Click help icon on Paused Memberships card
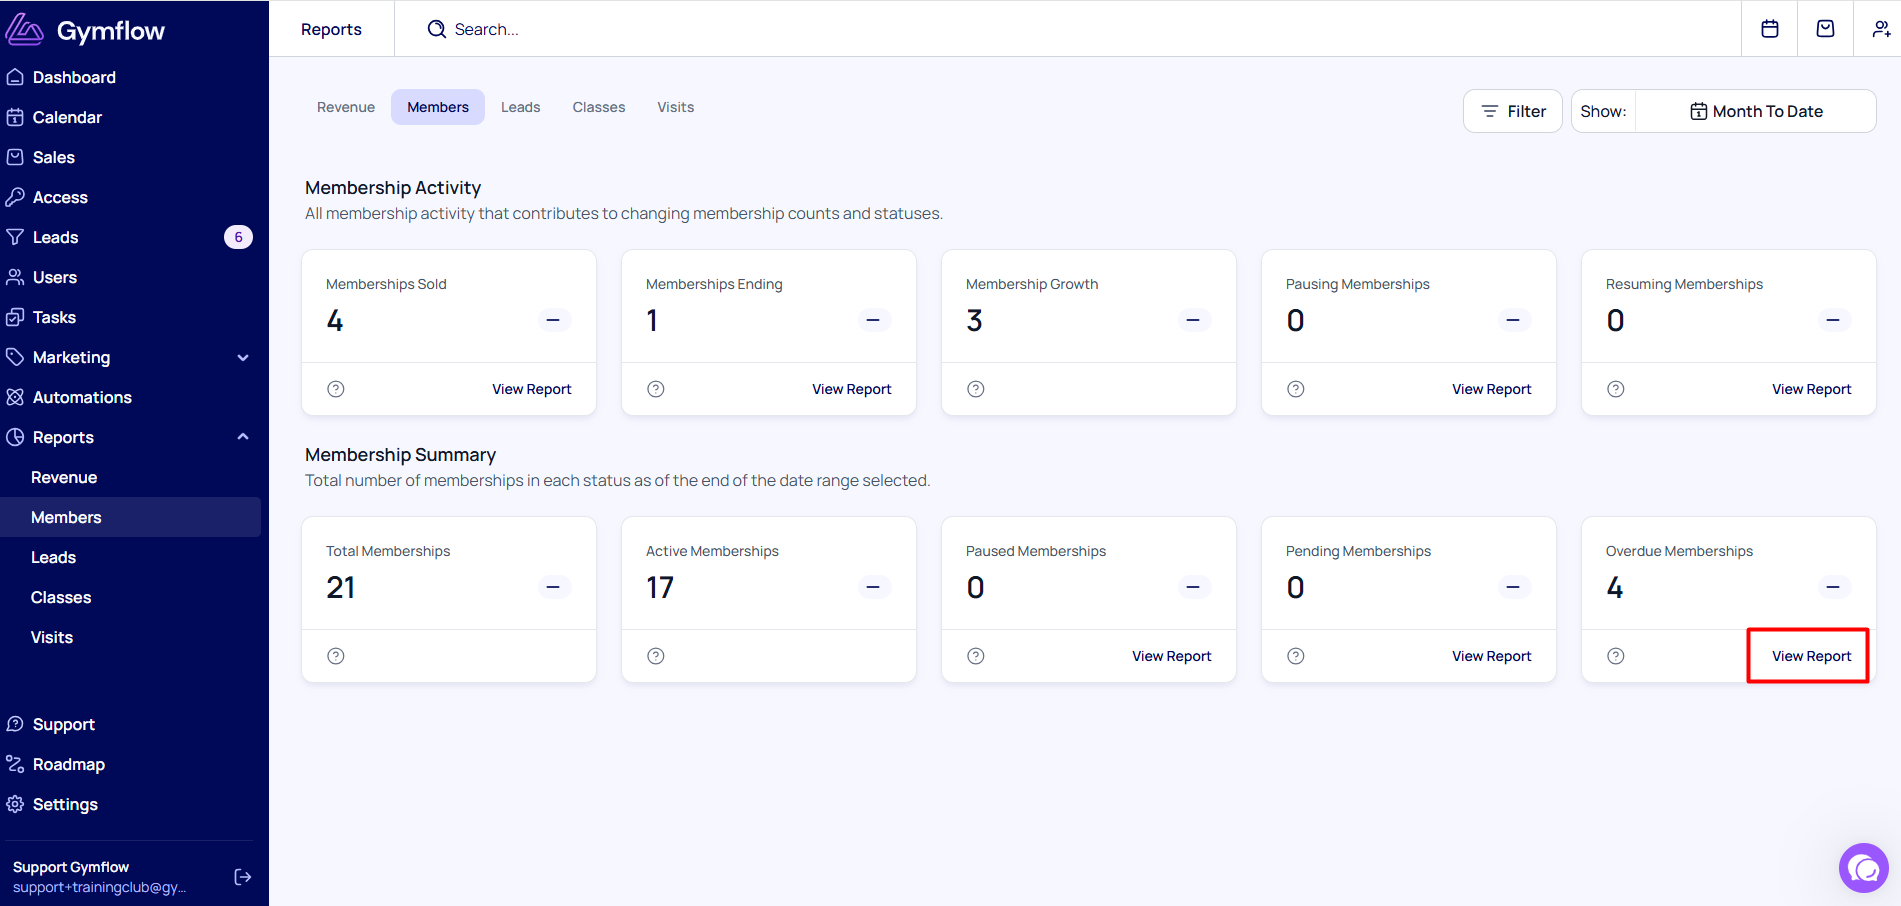This screenshot has height=906, width=1901. point(976,656)
